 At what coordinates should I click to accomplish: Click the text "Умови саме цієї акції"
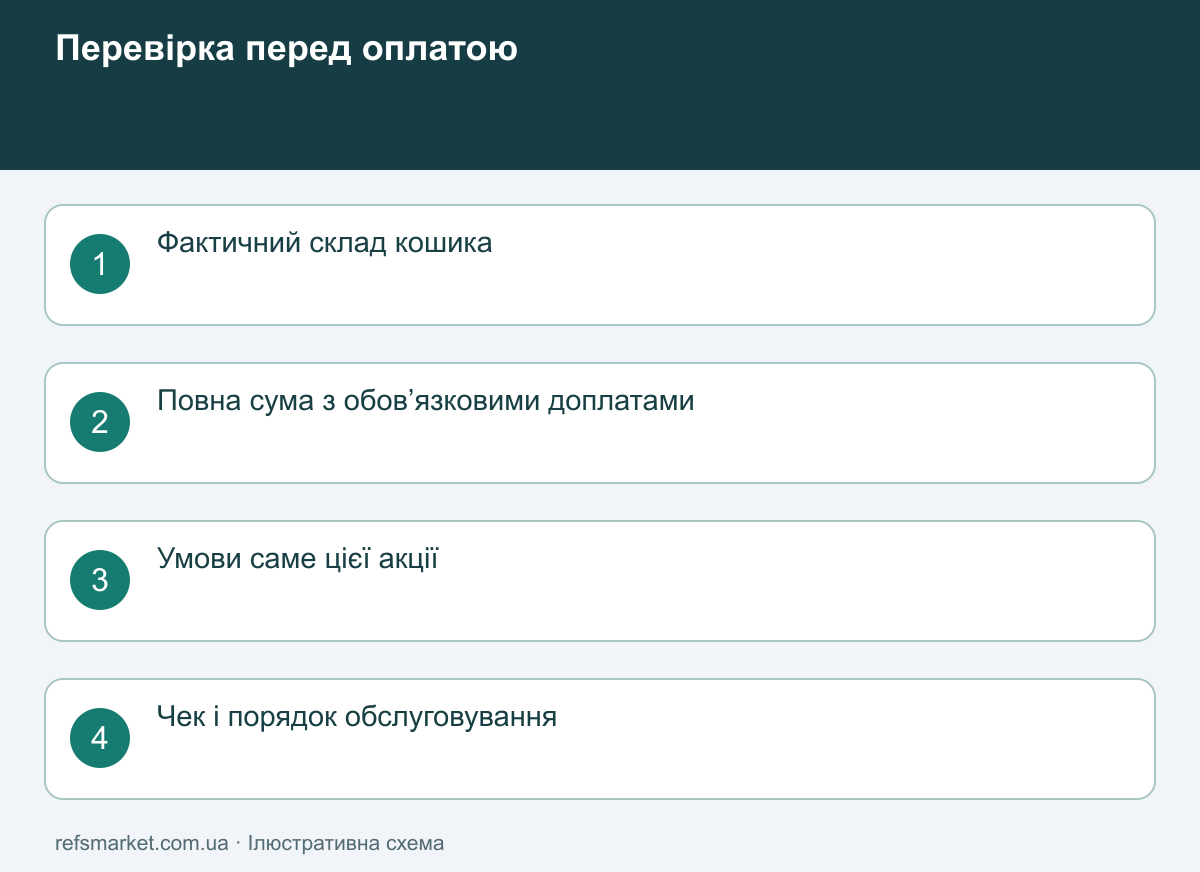coord(298,559)
